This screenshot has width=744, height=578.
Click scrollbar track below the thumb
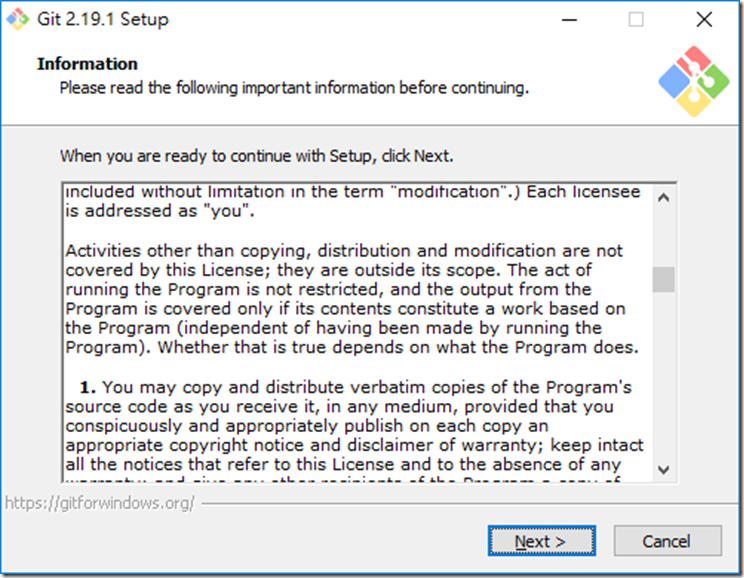click(663, 375)
